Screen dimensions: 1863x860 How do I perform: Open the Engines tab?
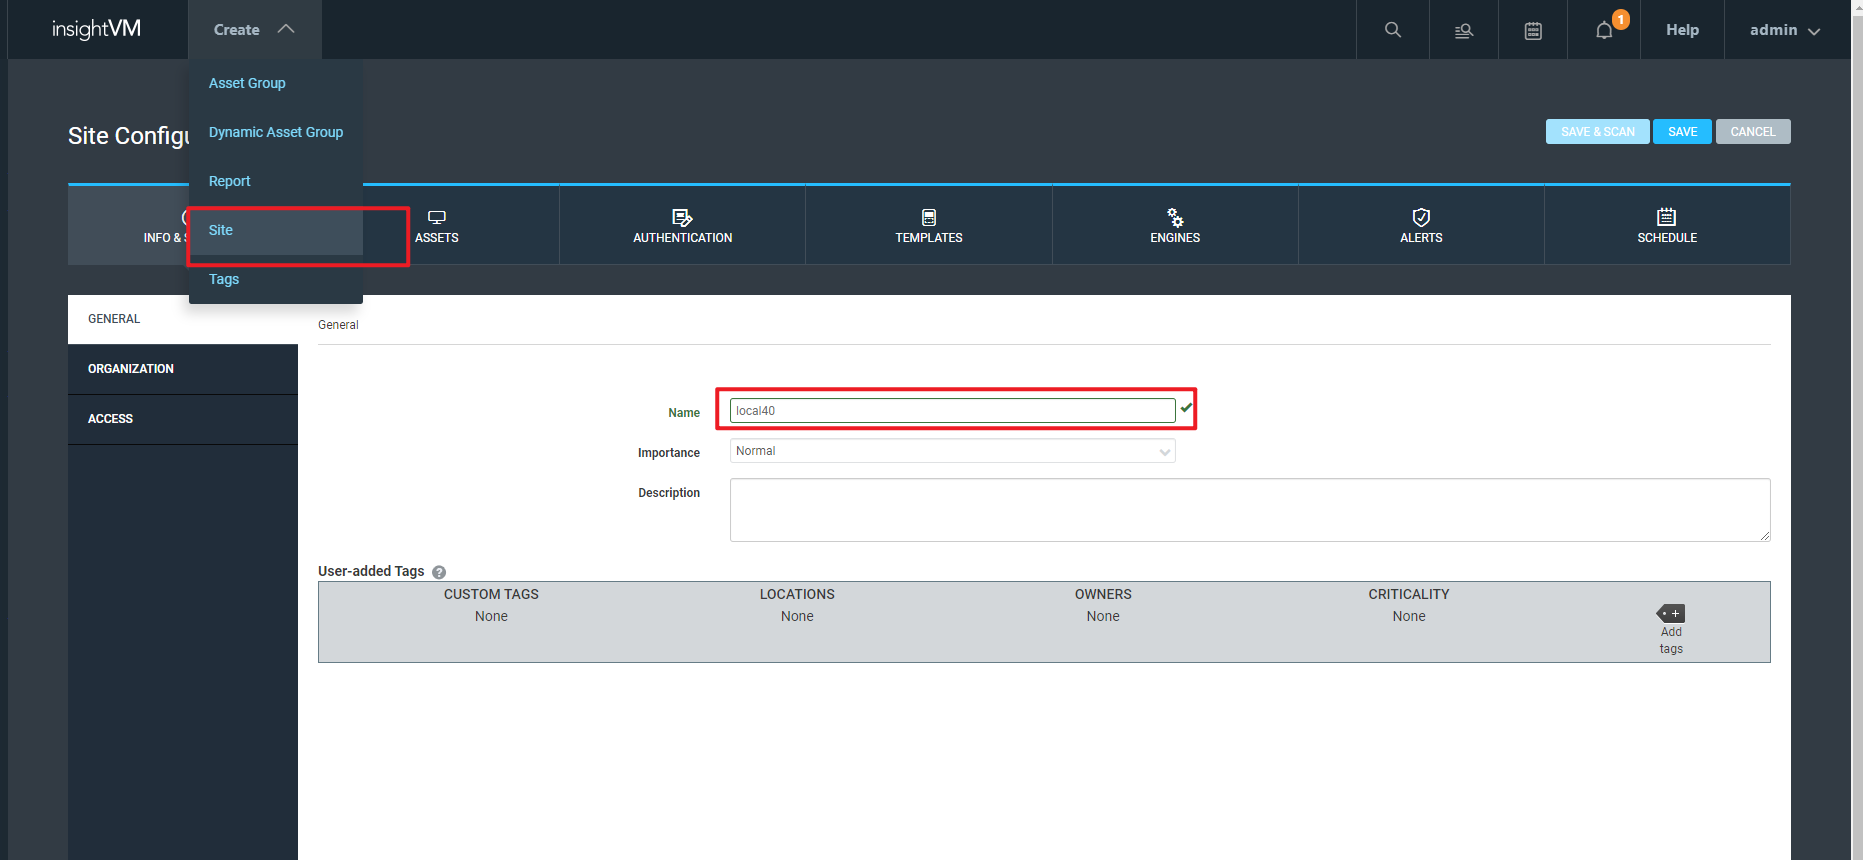[x=1175, y=225]
